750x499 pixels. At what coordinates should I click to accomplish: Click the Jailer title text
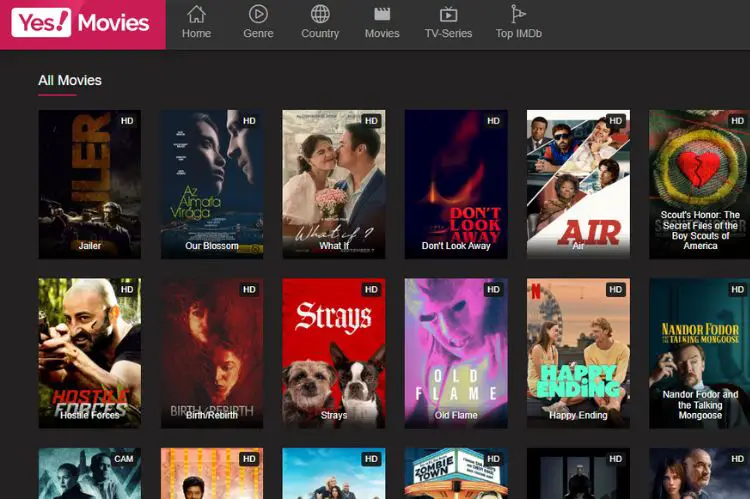coord(89,246)
